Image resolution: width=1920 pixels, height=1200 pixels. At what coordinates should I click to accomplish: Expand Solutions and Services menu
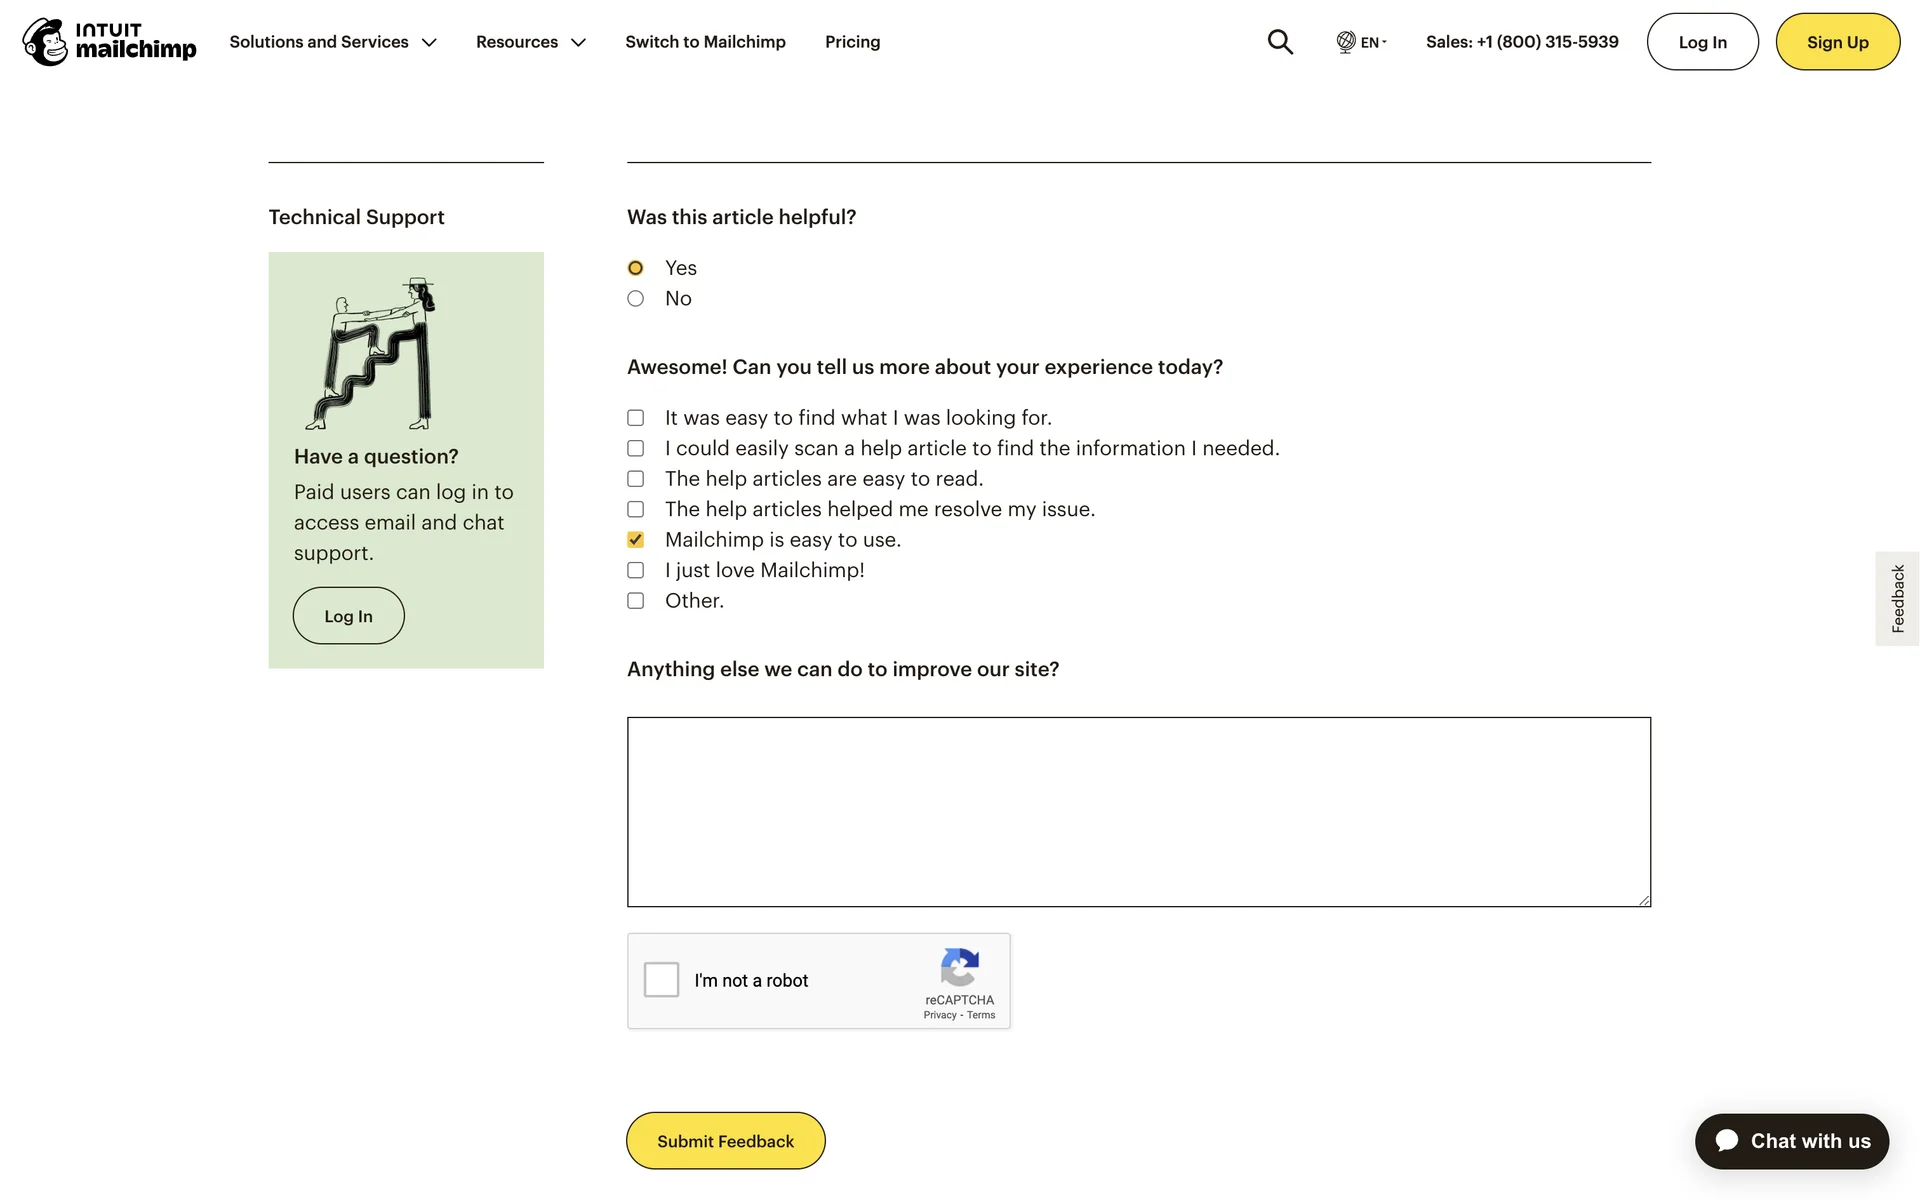(x=332, y=42)
